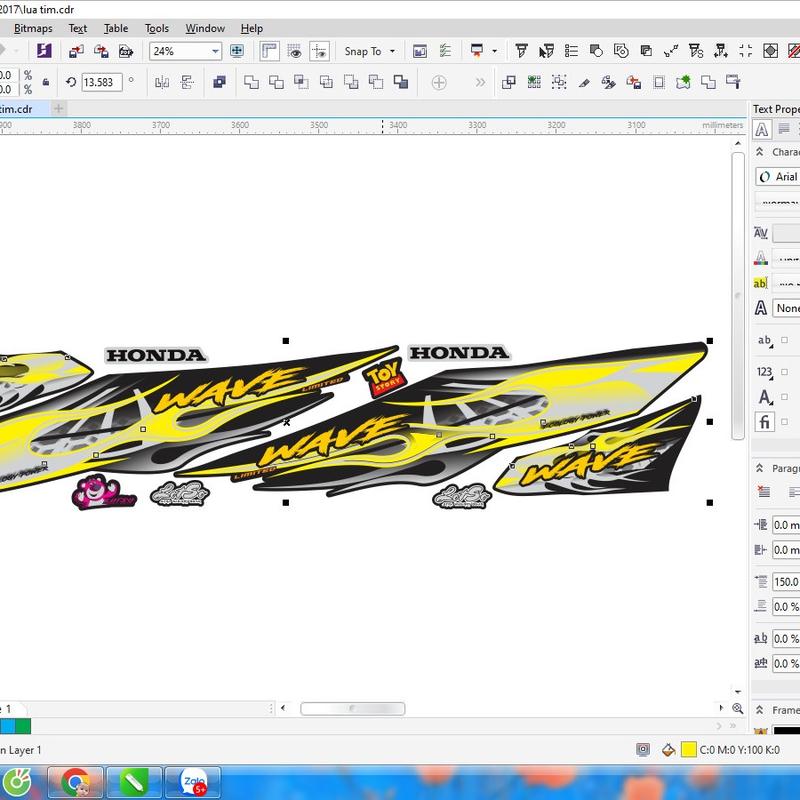Expand the toolbar overflow chevron
Viewport: 800px width, 800px height.
coord(480,82)
